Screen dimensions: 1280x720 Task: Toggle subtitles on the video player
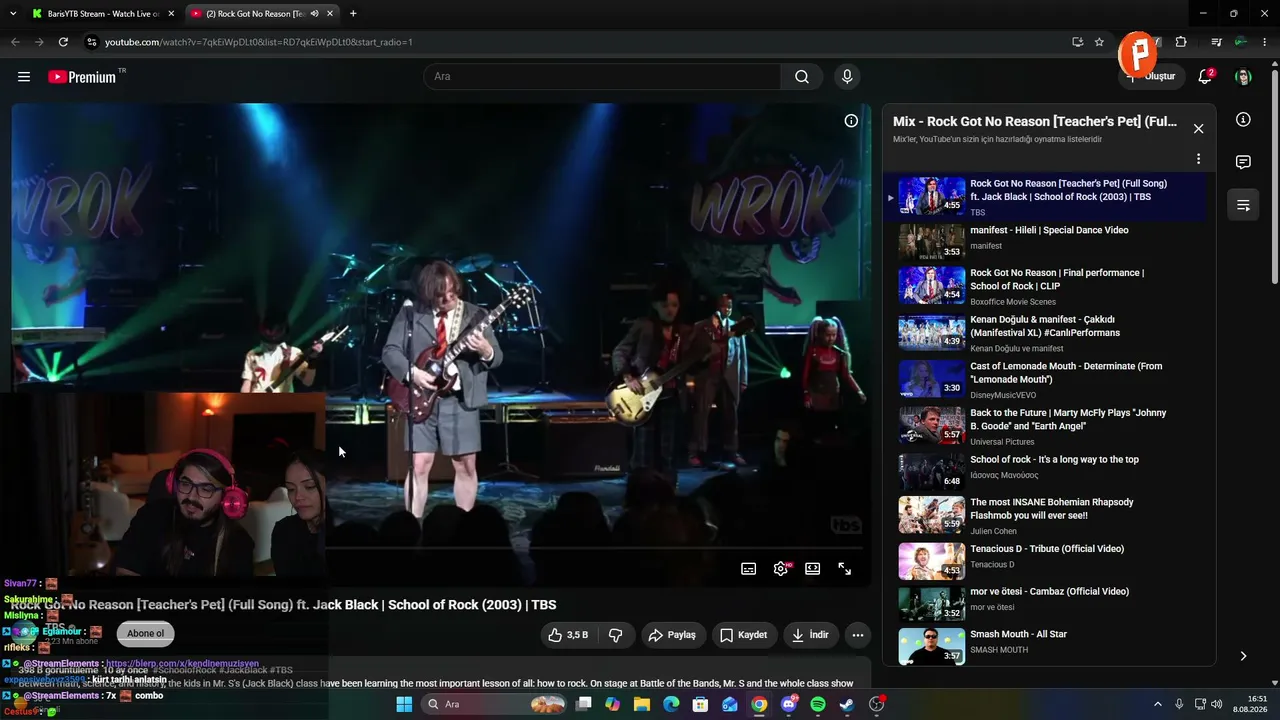(x=748, y=569)
